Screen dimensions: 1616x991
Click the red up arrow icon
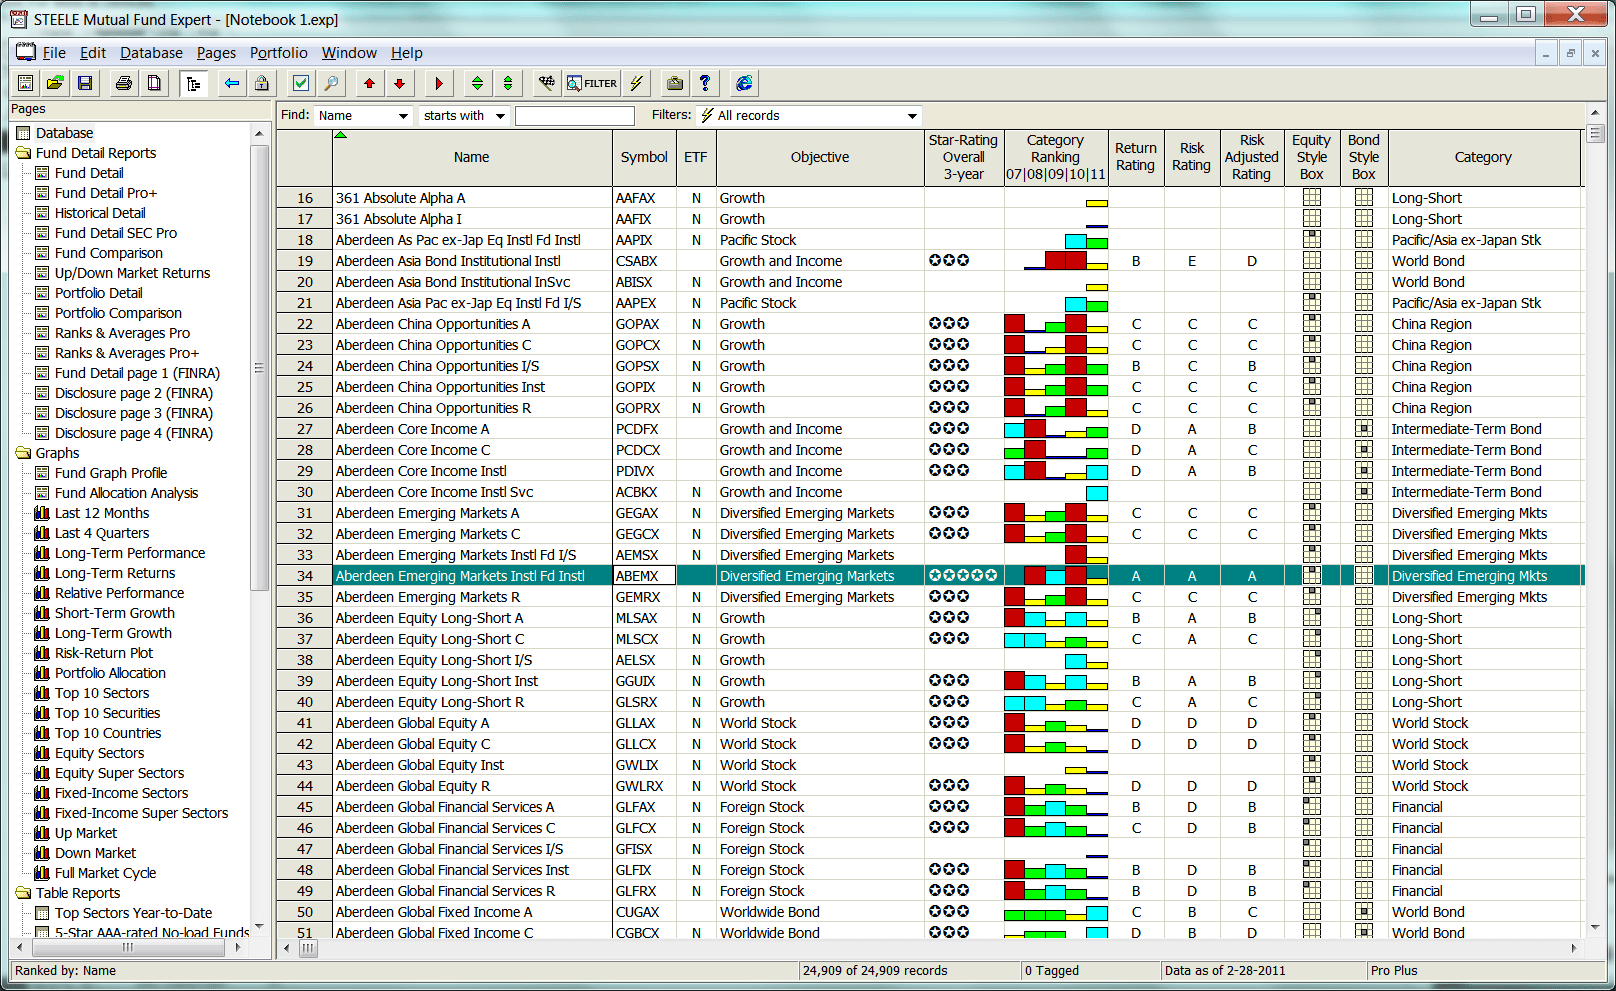pos(370,83)
